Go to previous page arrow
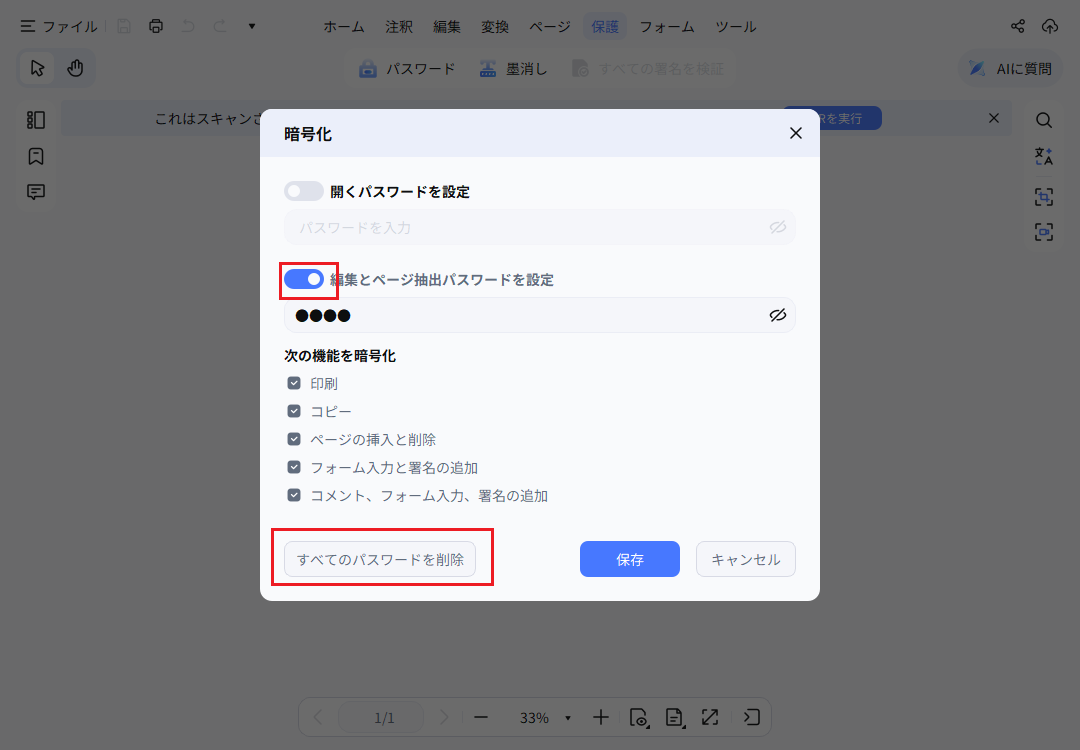Image resolution: width=1080 pixels, height=750 pixels. [x=318, y=718]
